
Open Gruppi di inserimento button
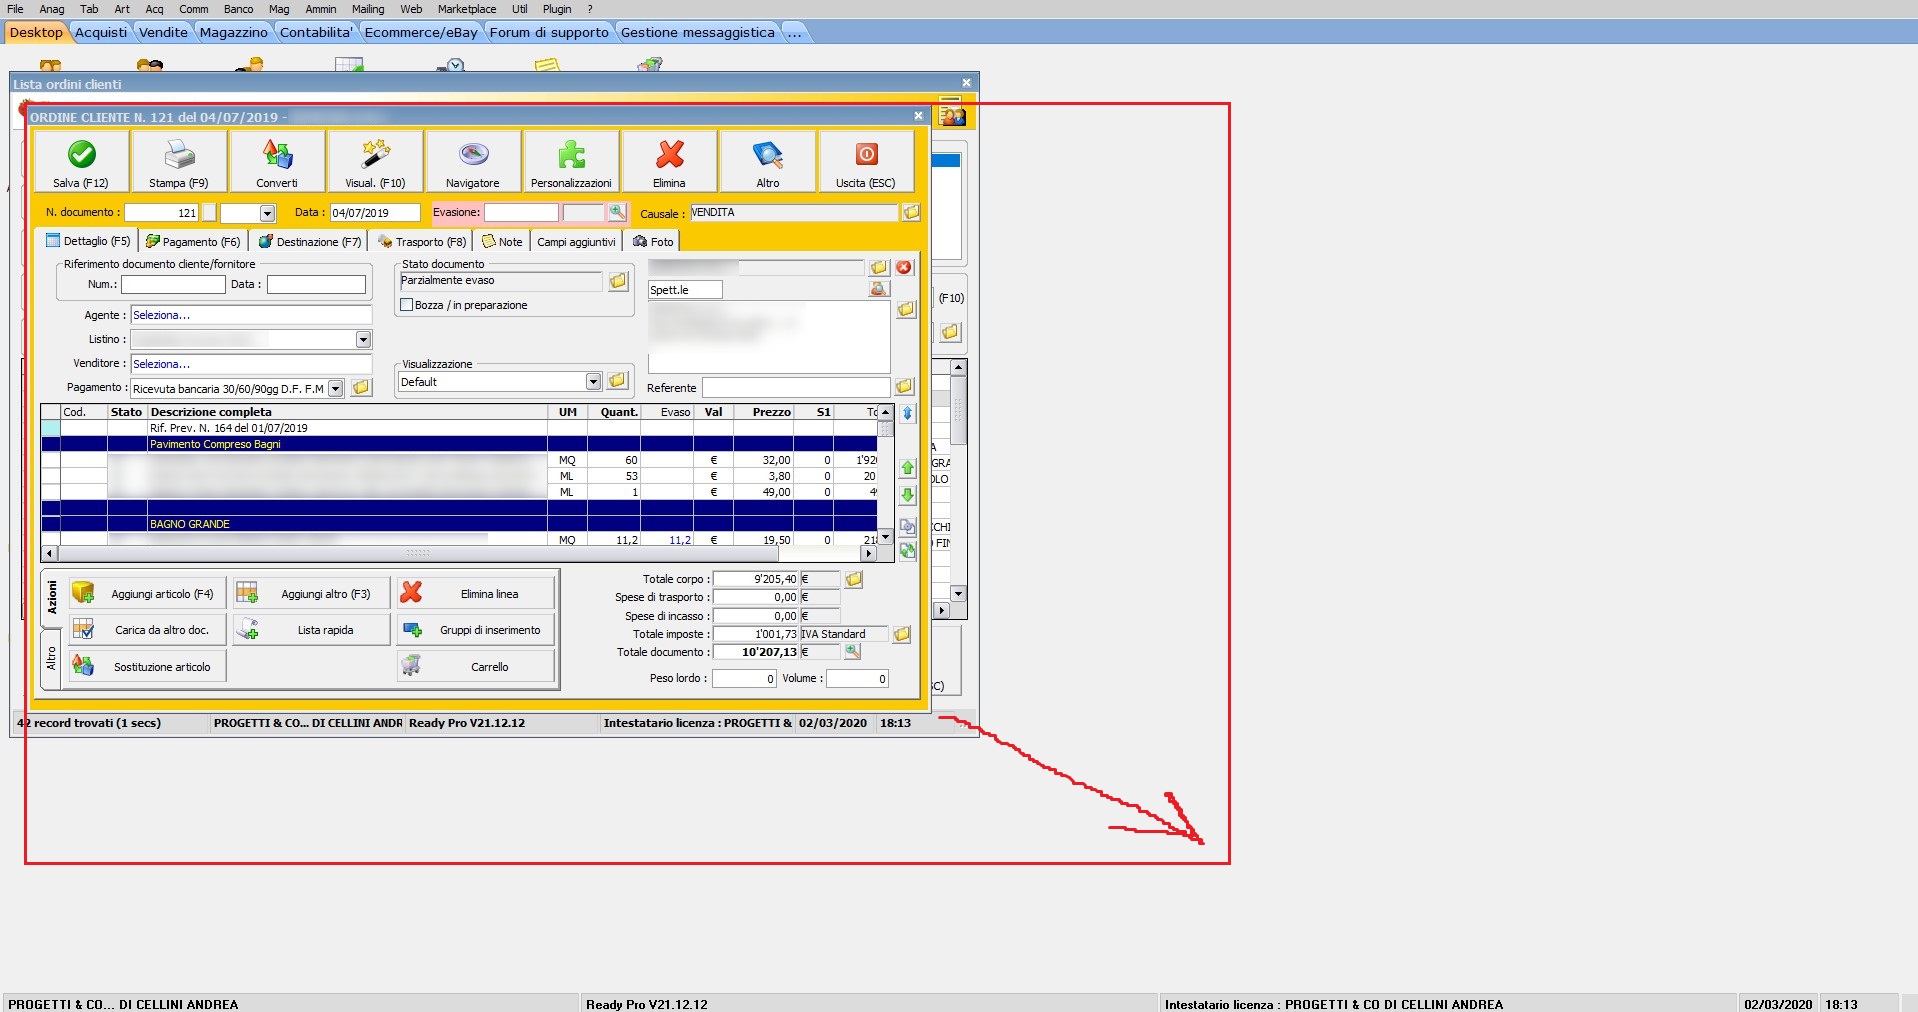click(x=476, y=630)
